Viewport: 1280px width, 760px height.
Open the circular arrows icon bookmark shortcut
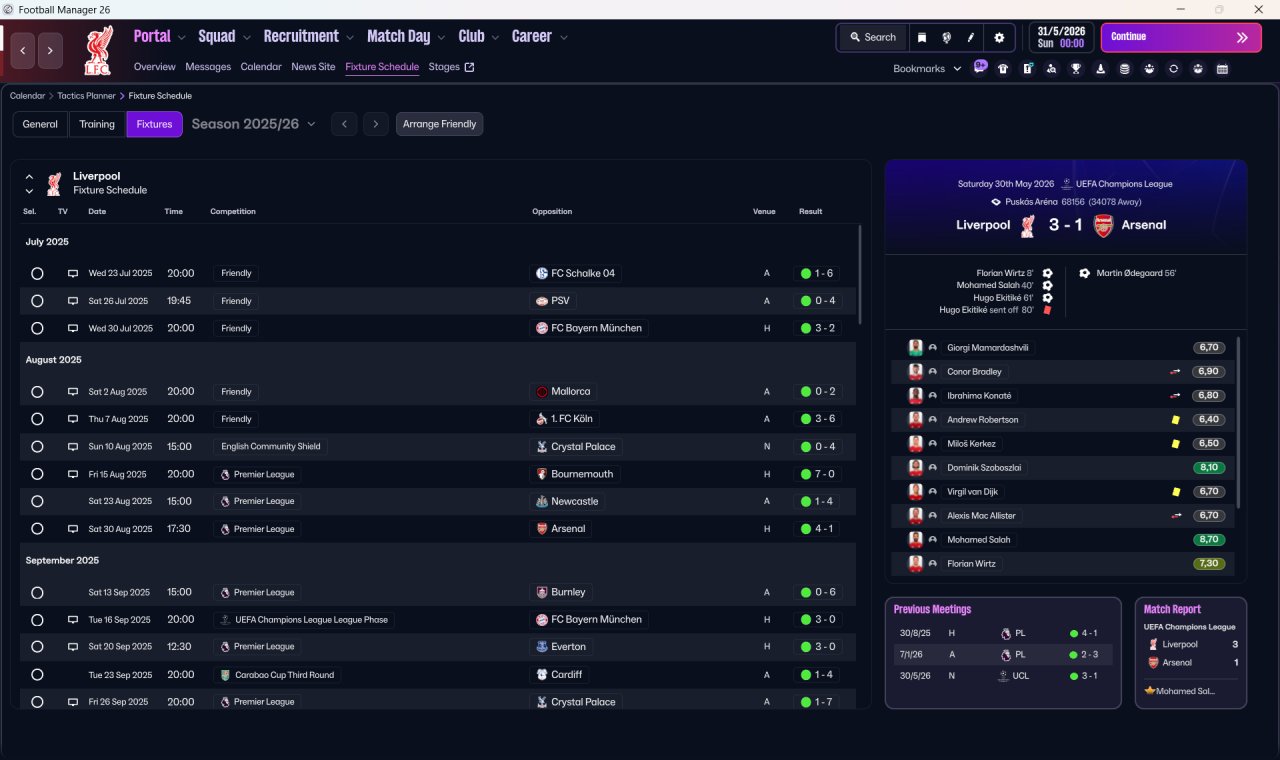click(x=1174, y=69)
